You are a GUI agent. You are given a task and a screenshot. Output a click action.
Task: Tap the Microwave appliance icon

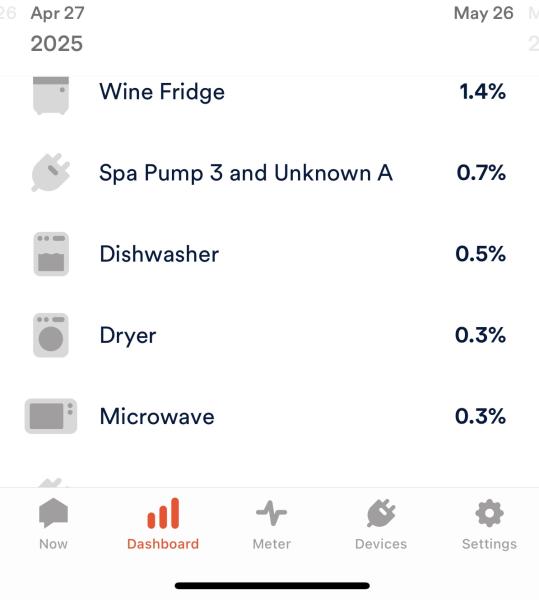pos(51,416)
